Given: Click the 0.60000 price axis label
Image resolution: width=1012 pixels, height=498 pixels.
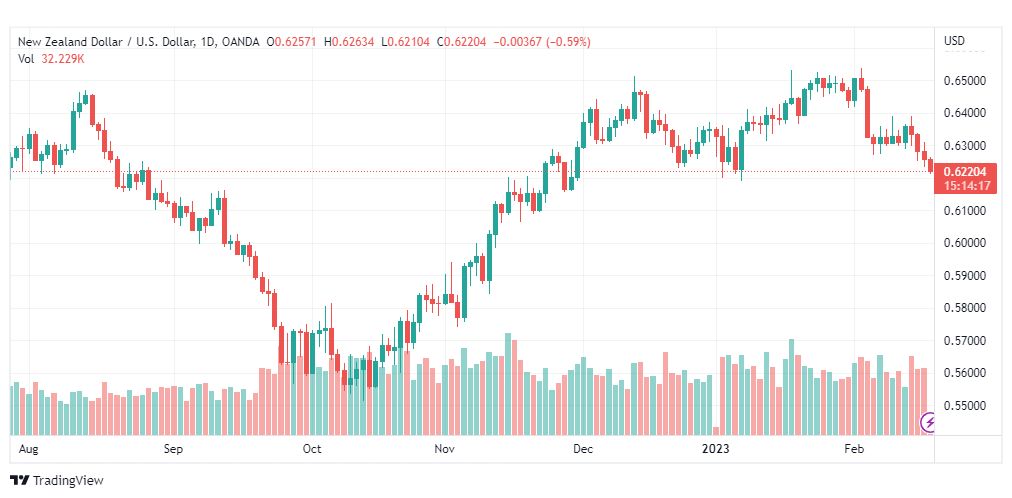Looking at the screenshot, I should [x=964, y=243].
